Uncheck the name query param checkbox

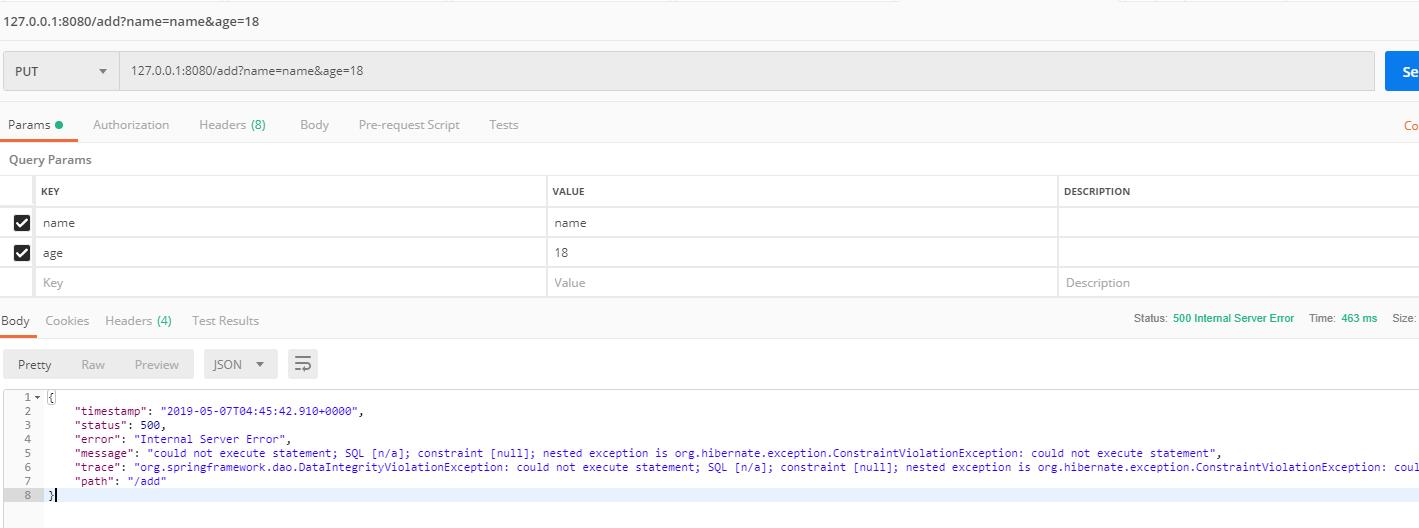(22, 223)
